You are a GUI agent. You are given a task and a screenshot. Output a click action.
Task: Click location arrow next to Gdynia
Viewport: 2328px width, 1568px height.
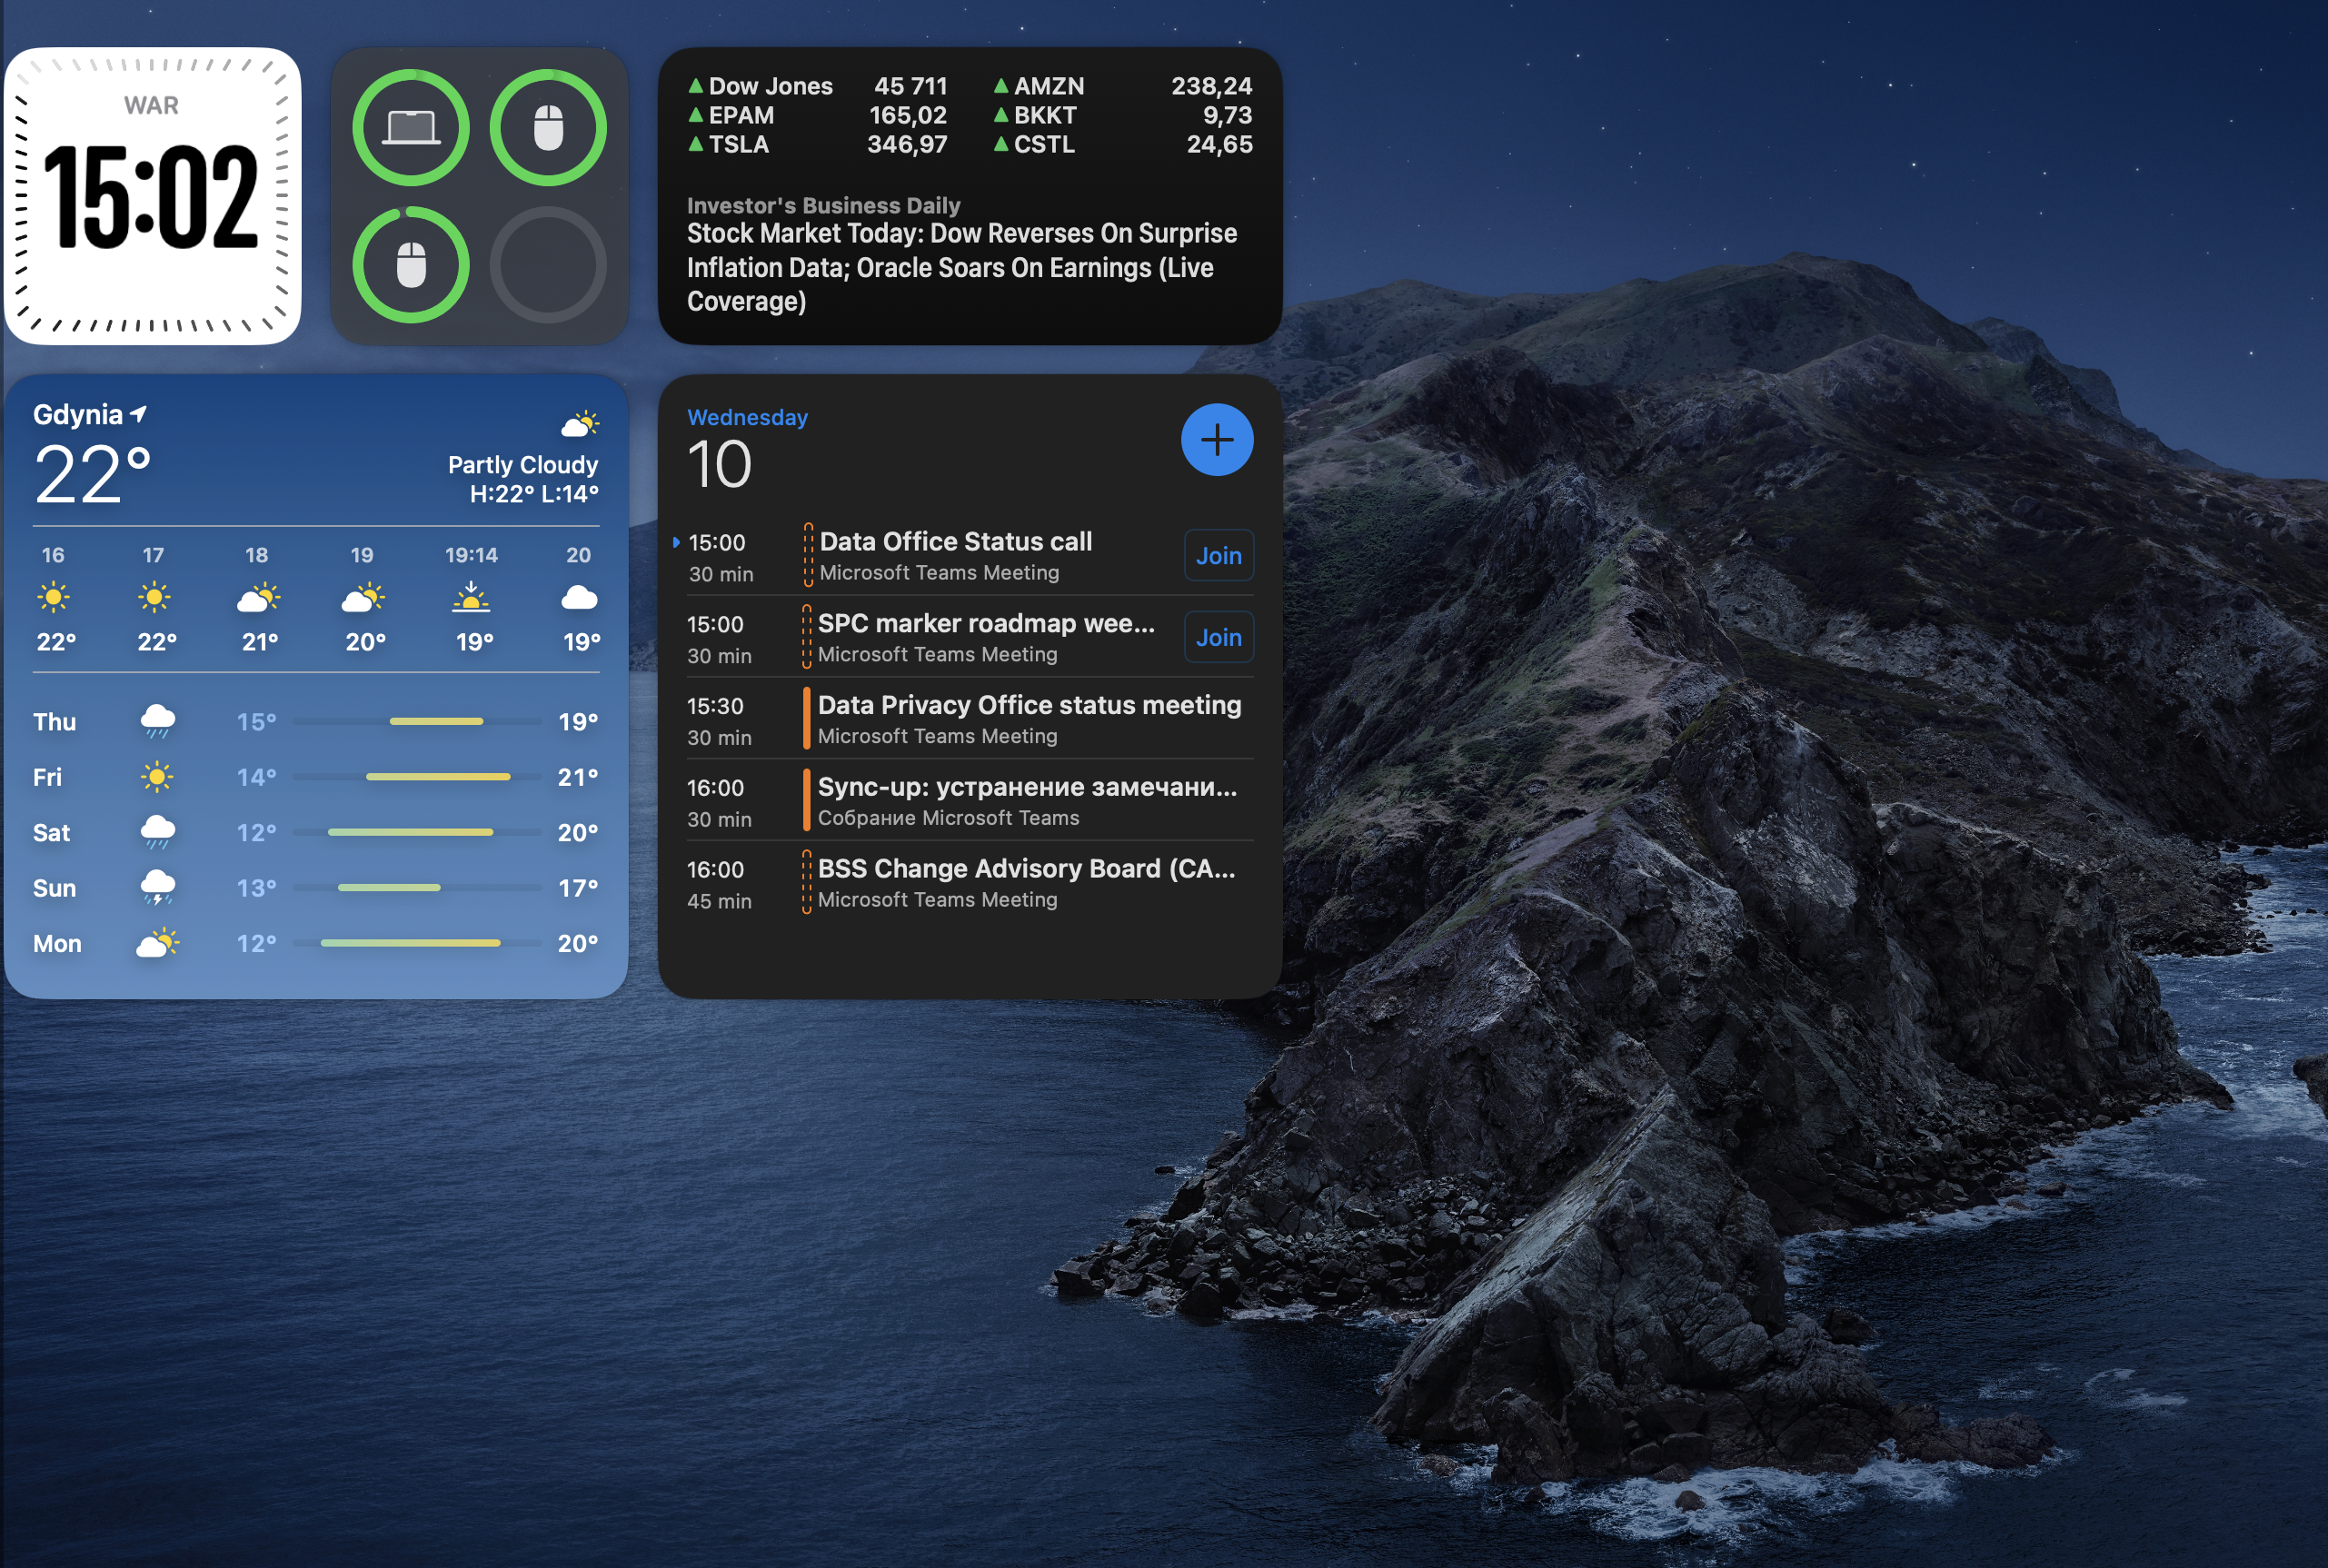139,413
